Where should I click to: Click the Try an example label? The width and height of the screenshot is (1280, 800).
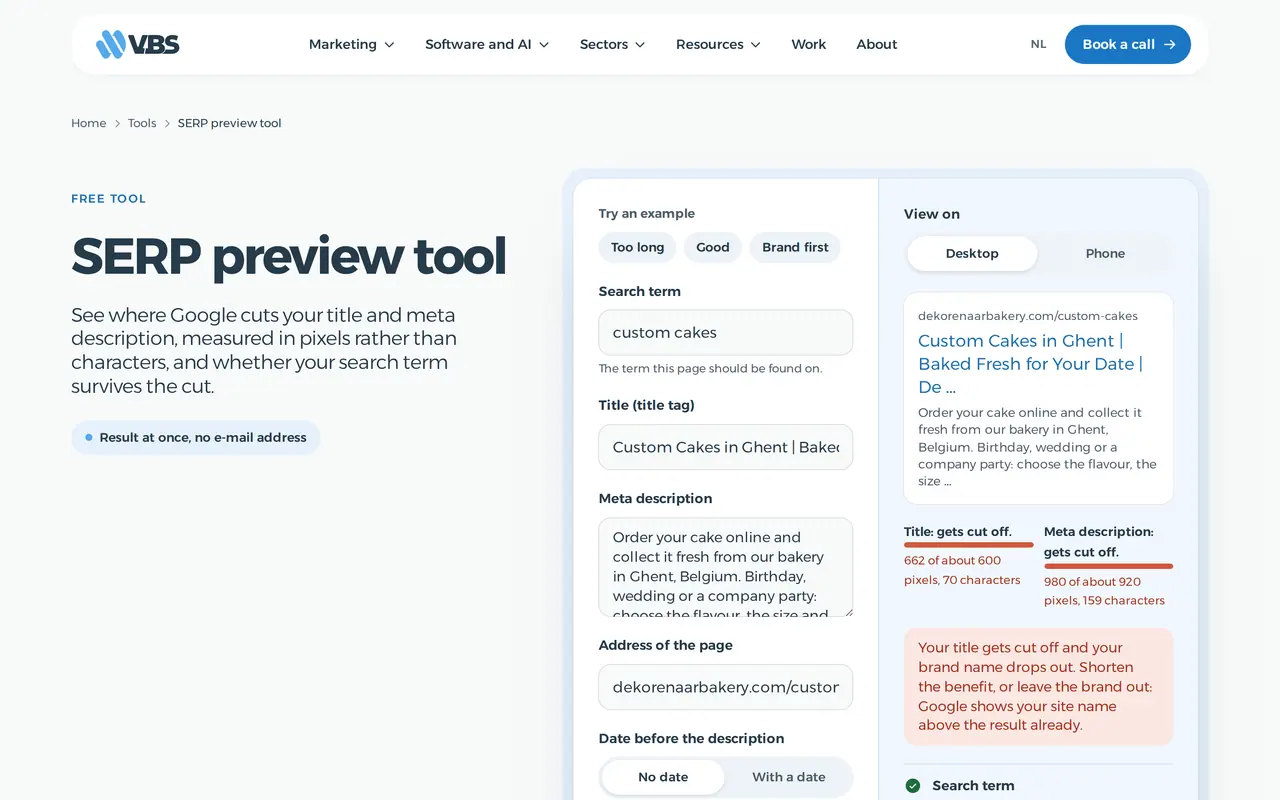click(x=647, y=214)
